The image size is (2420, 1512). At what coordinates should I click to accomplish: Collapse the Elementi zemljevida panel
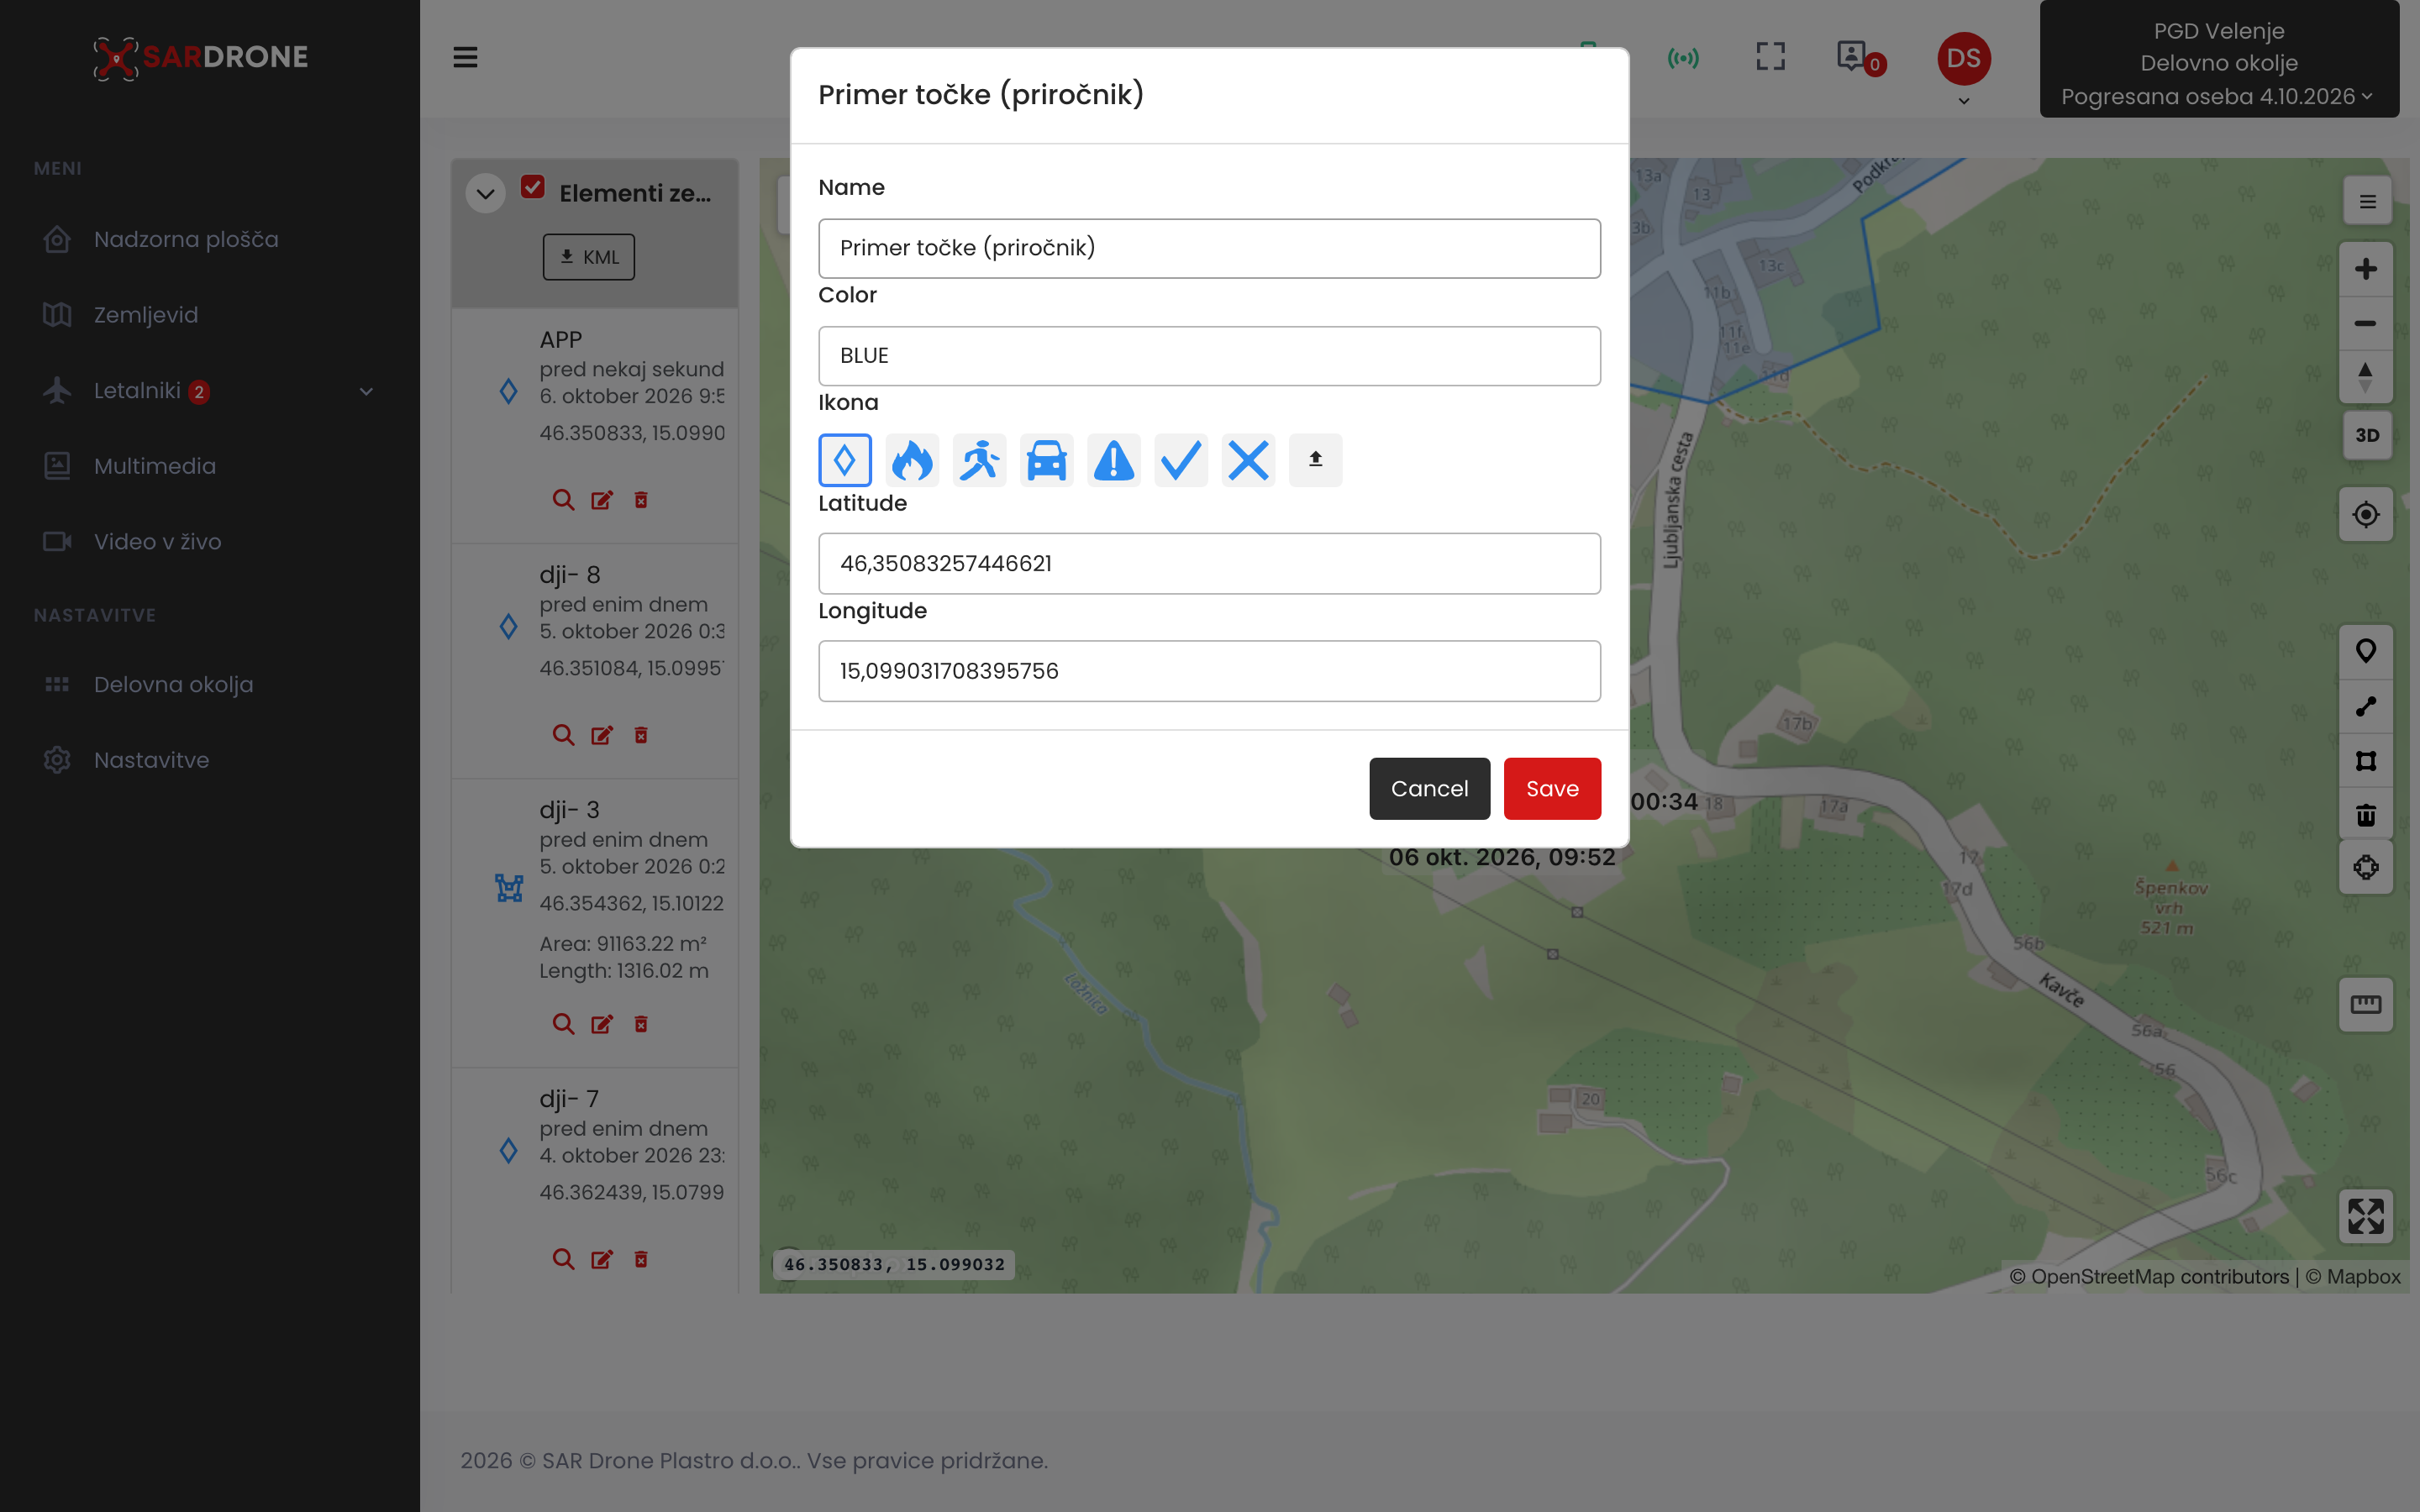click(486, 193)
